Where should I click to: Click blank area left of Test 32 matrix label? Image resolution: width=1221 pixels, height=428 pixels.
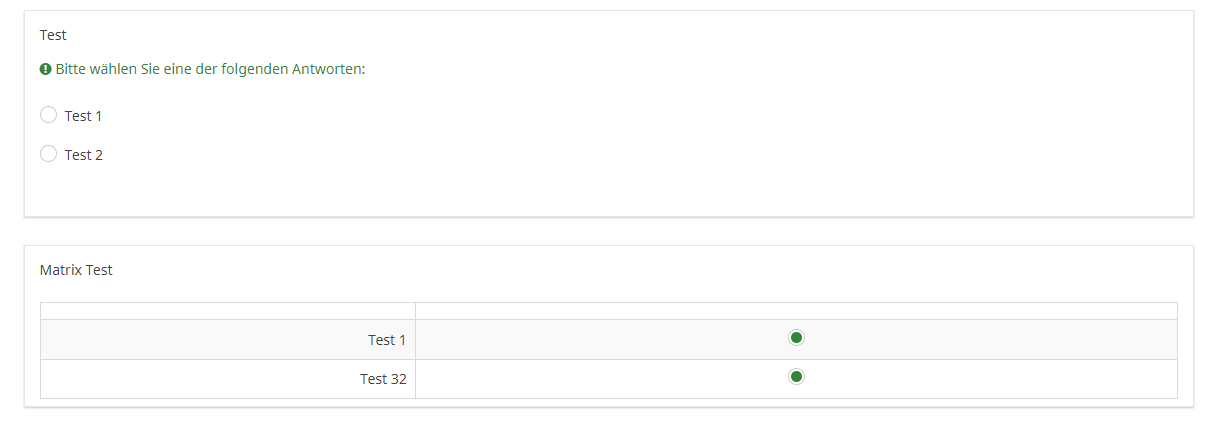pos(200,379)
